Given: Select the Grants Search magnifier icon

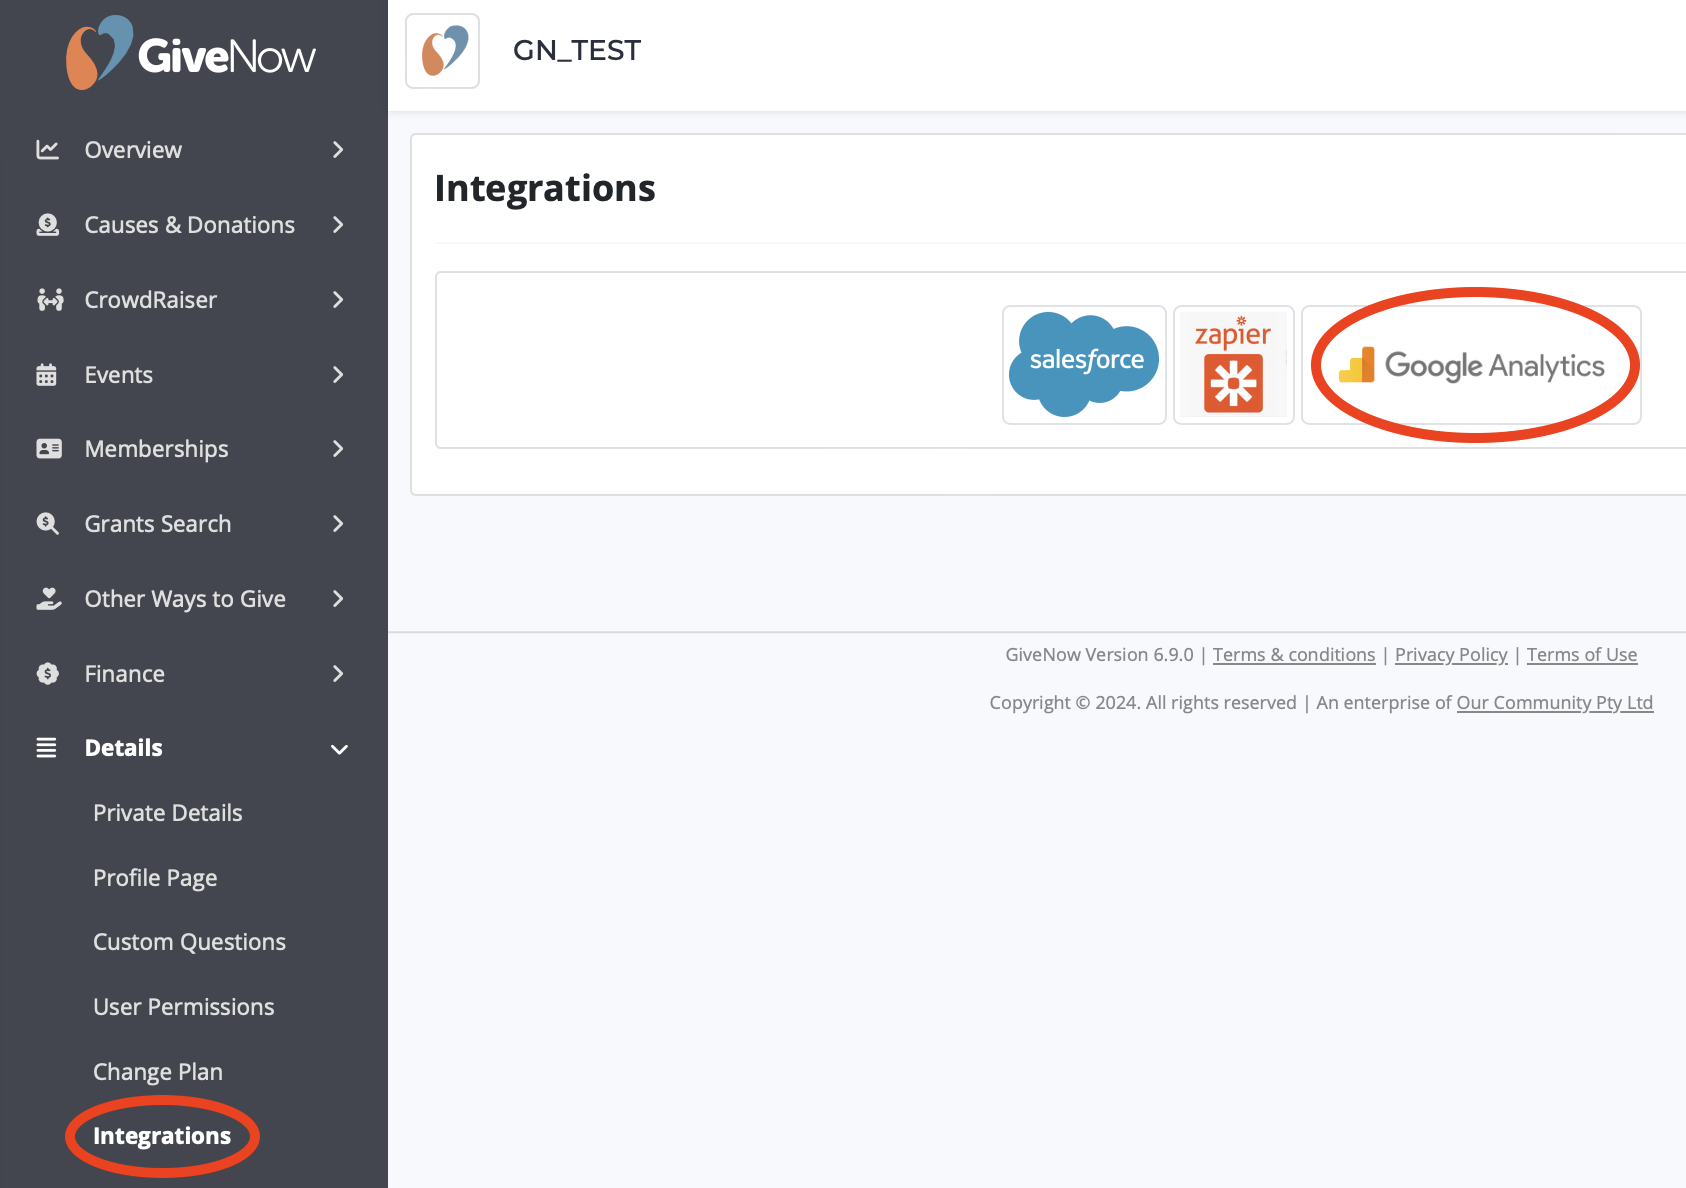Looking at the screenshot, I should pyautogui.click(x=47, y=523).
